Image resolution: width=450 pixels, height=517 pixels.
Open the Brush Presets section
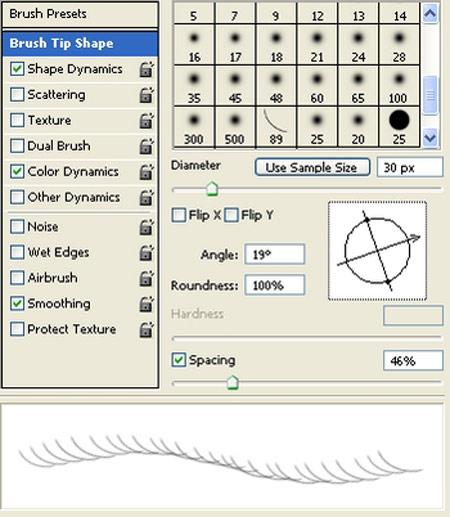(80, 14)
